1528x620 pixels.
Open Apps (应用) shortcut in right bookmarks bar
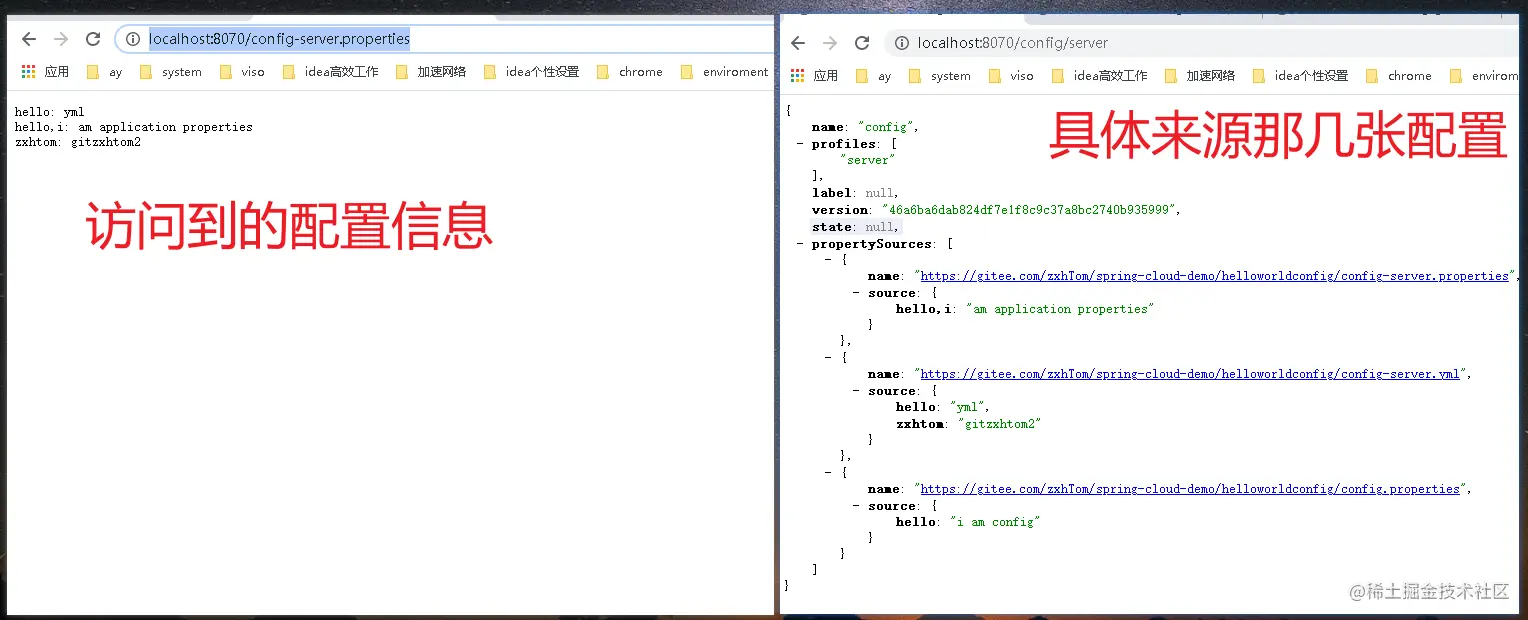[x=815, y=76]
